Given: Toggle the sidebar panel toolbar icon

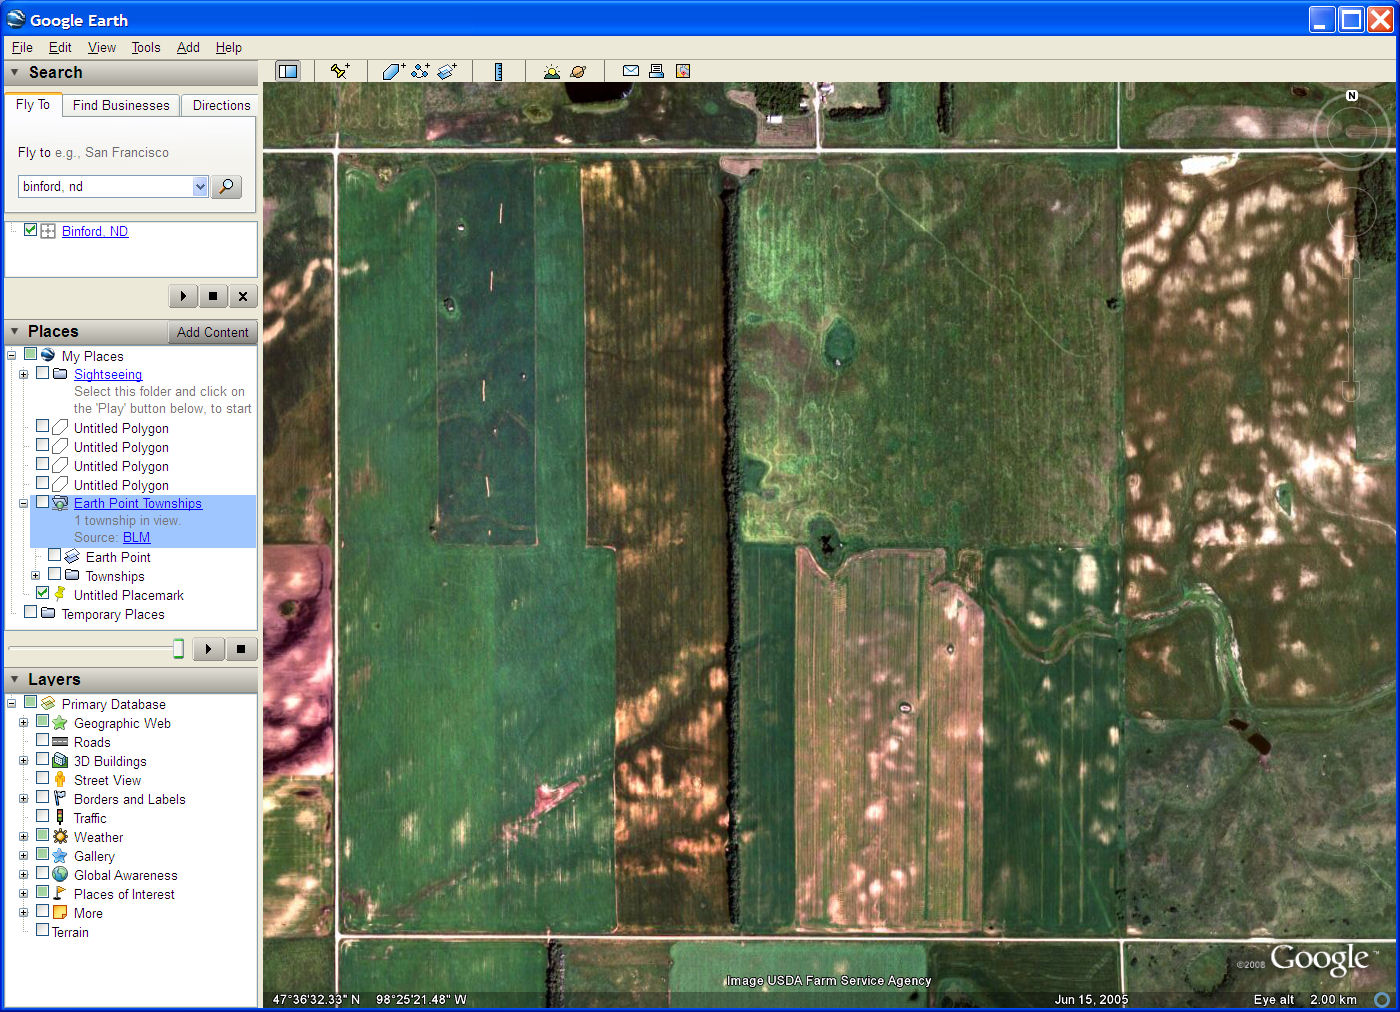Looking at the screenshot, I should point(288,71).
